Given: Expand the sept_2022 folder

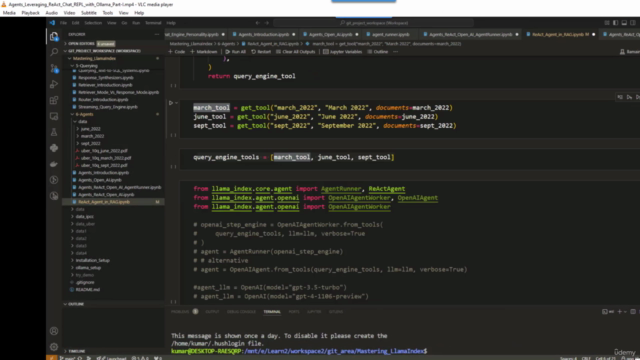Looking at the screenshot, I should 90,144.
